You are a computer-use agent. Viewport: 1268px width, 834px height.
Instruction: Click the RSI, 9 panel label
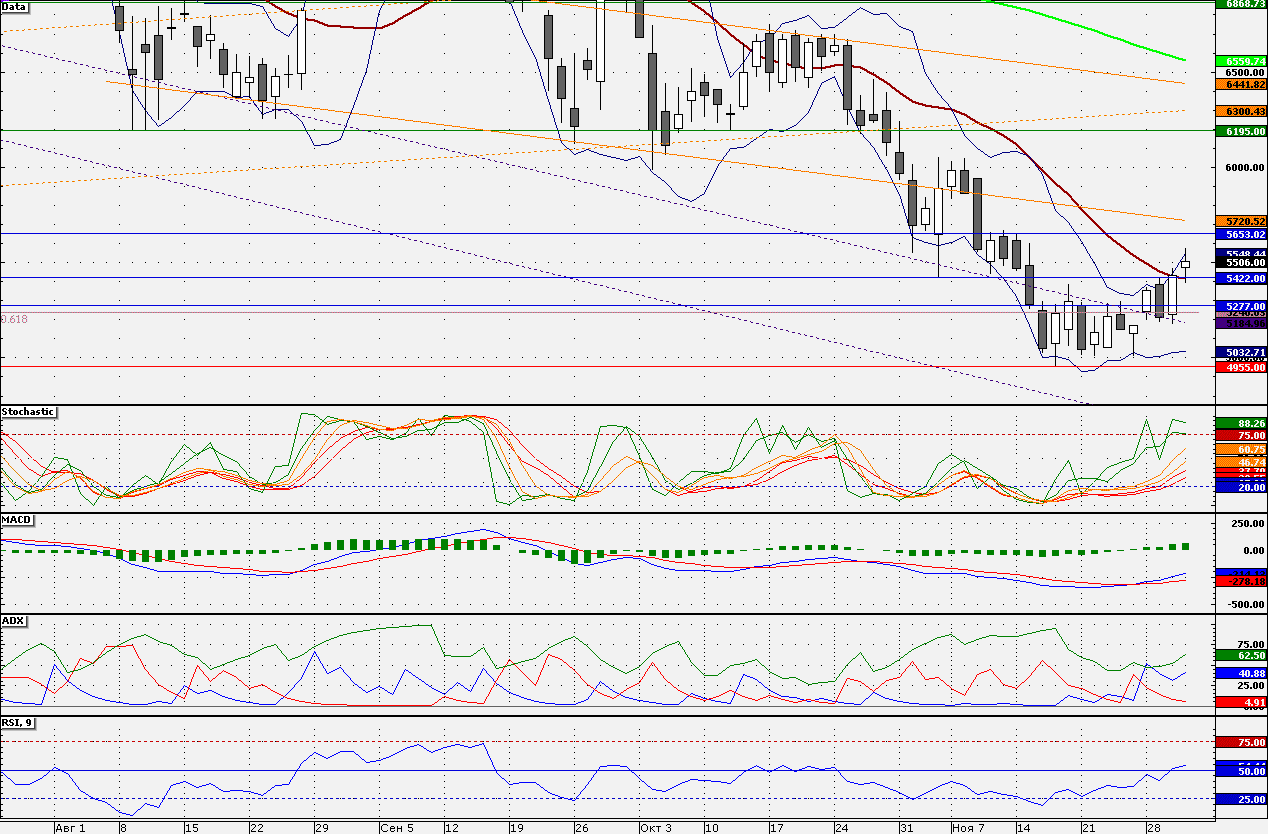coord(19,721)
